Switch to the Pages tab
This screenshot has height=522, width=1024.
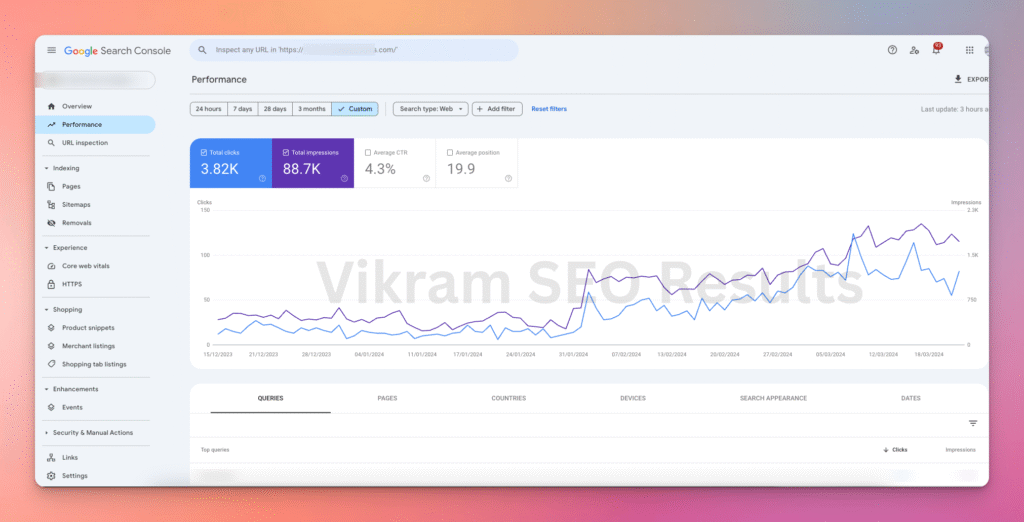tap(387, 398)
